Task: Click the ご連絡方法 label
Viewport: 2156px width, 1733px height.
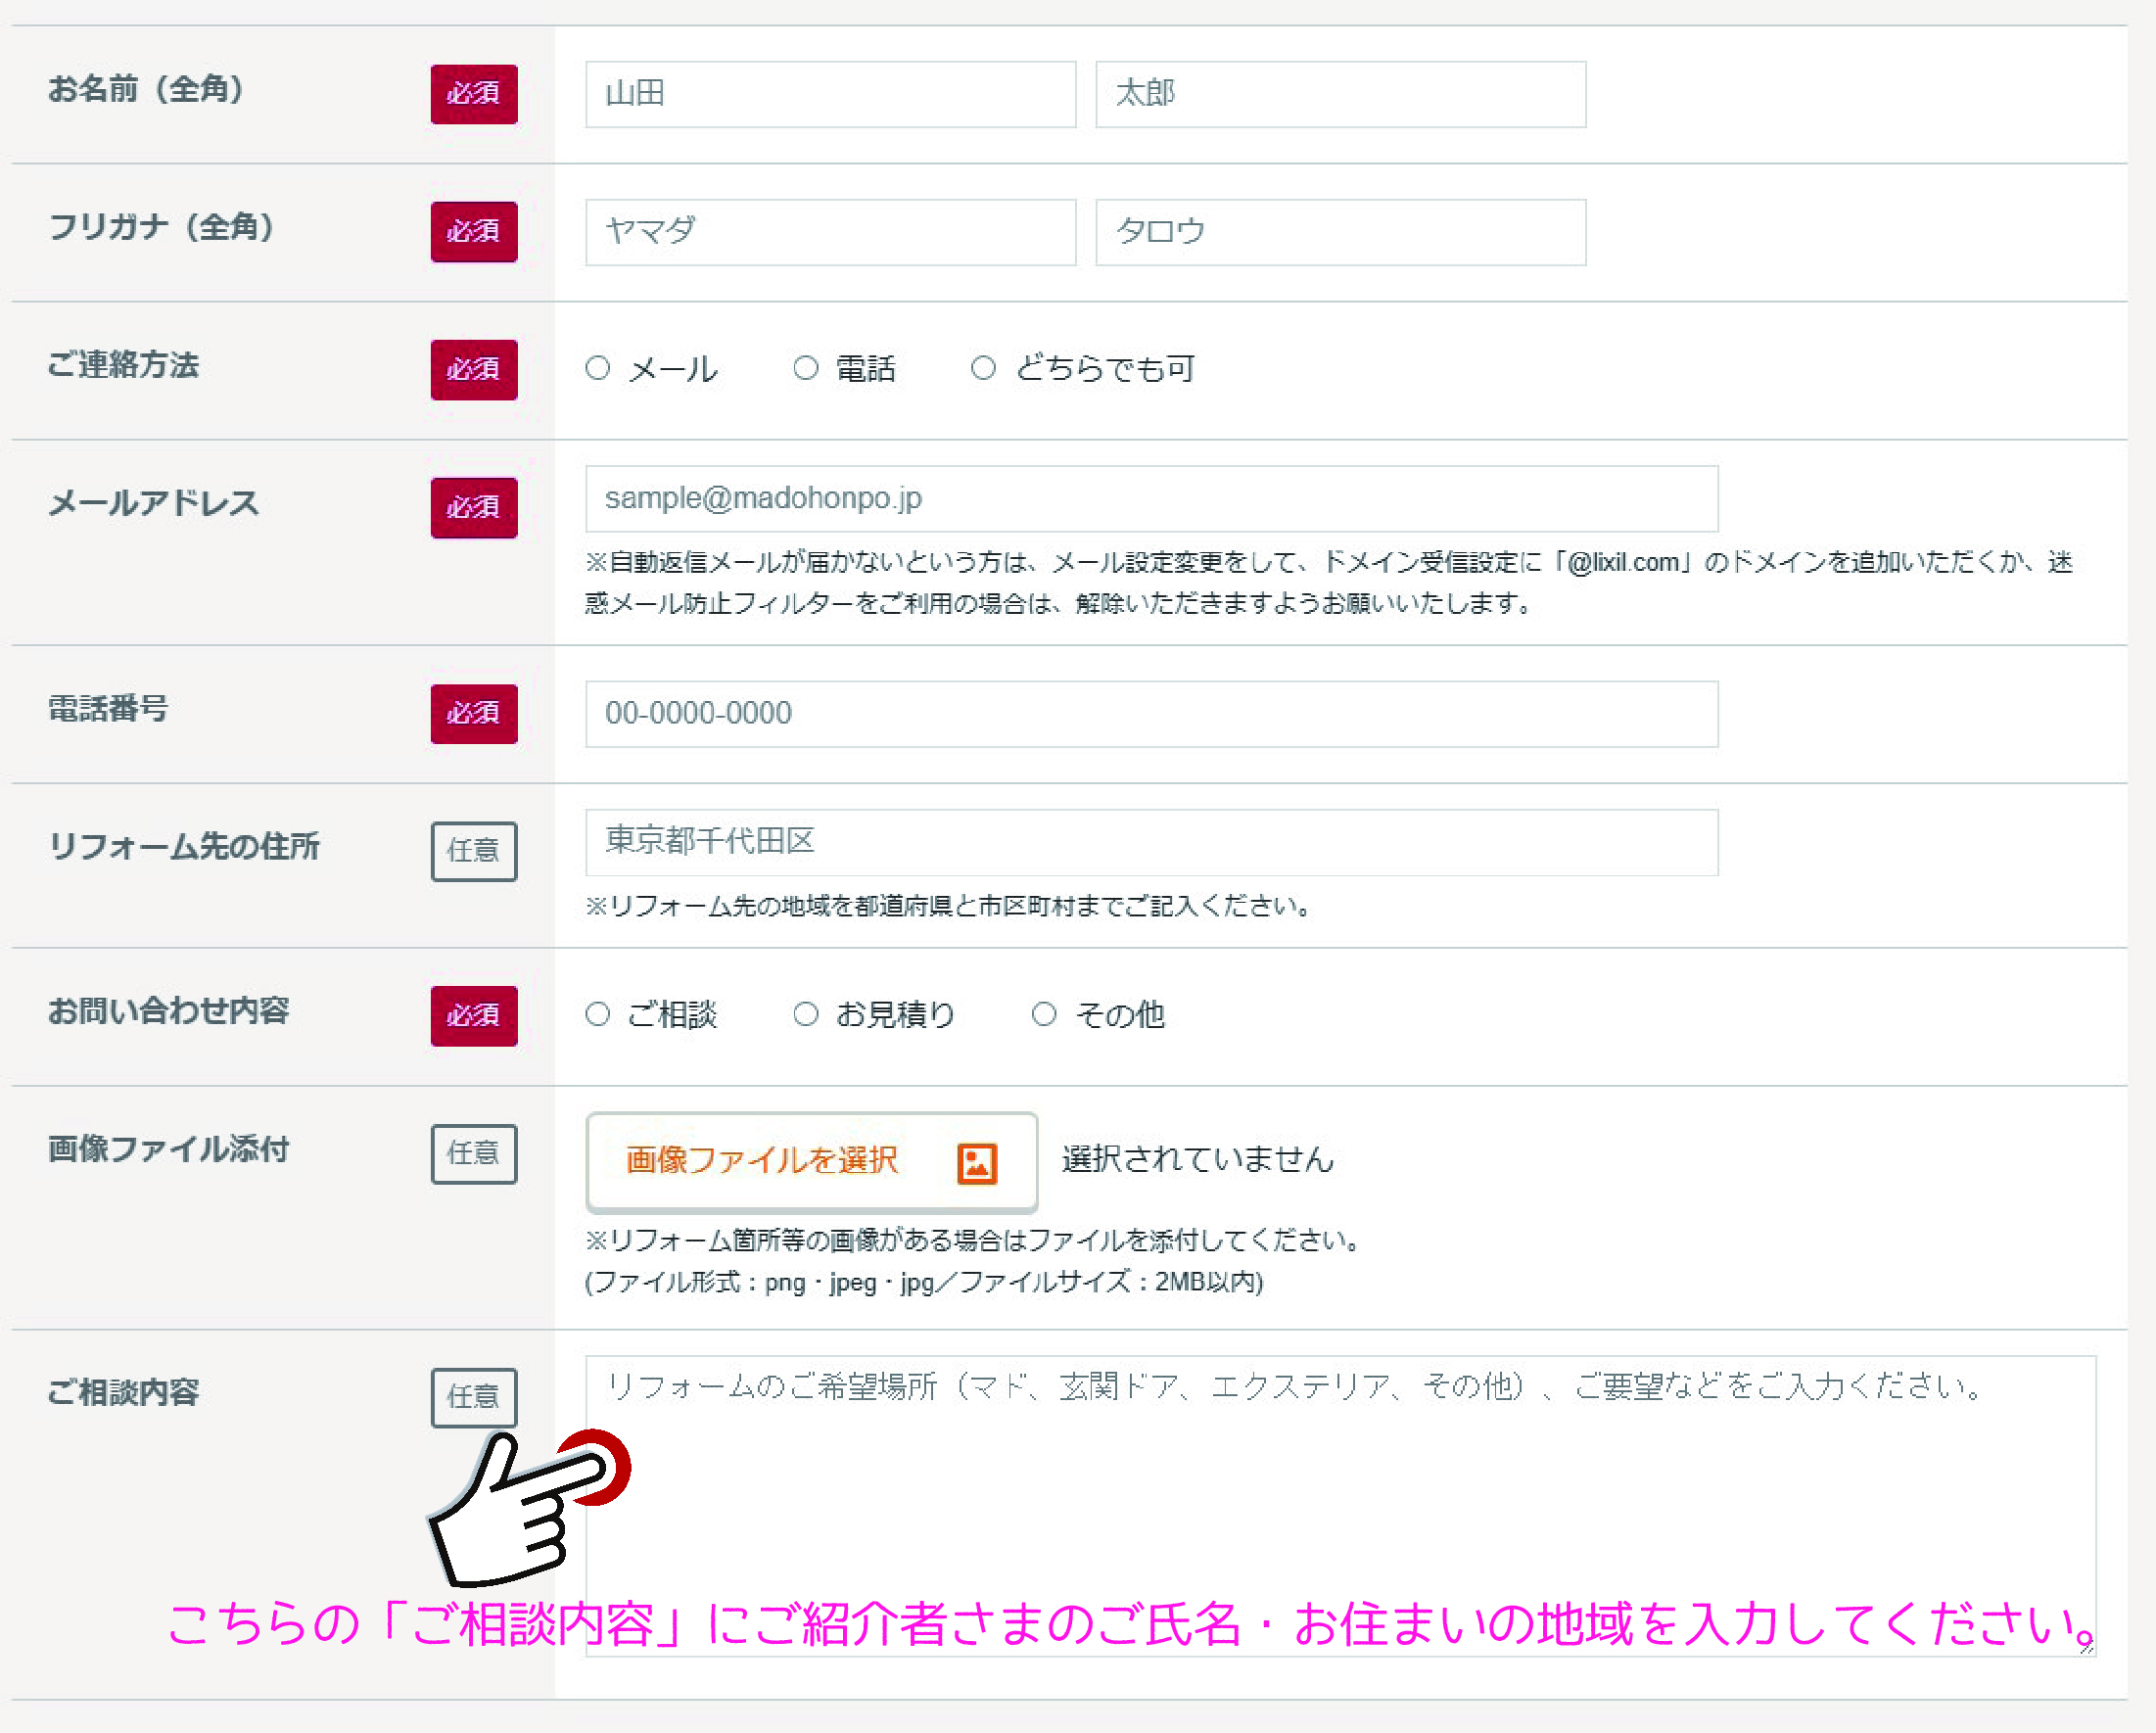Action: (x=123, y=365)
